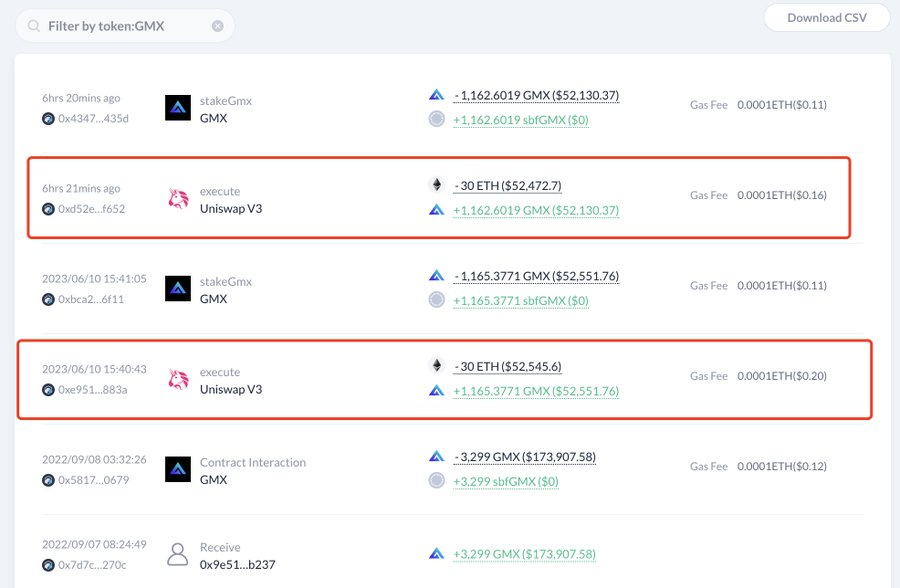Screen dimensions: 900x588
Task: Click +1,165.3771 sbfGMX ($0) amount
Action: point(521,301)
